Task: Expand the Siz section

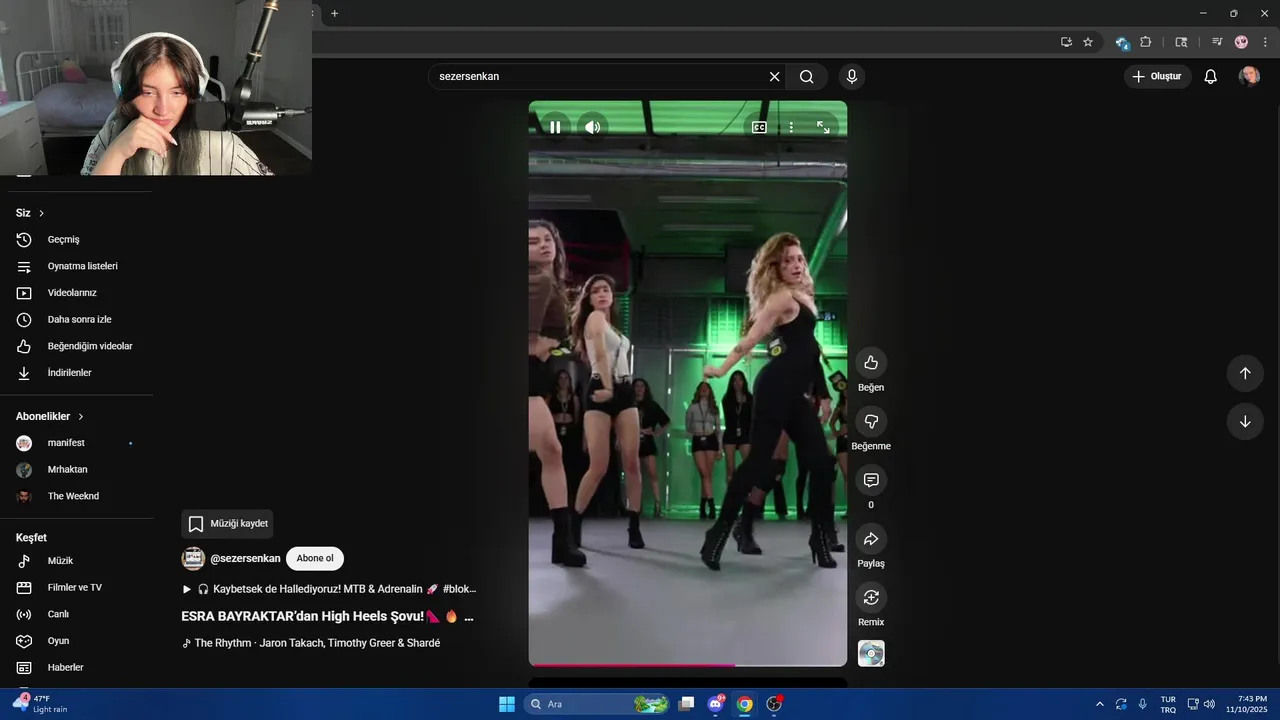Action: 30,213
